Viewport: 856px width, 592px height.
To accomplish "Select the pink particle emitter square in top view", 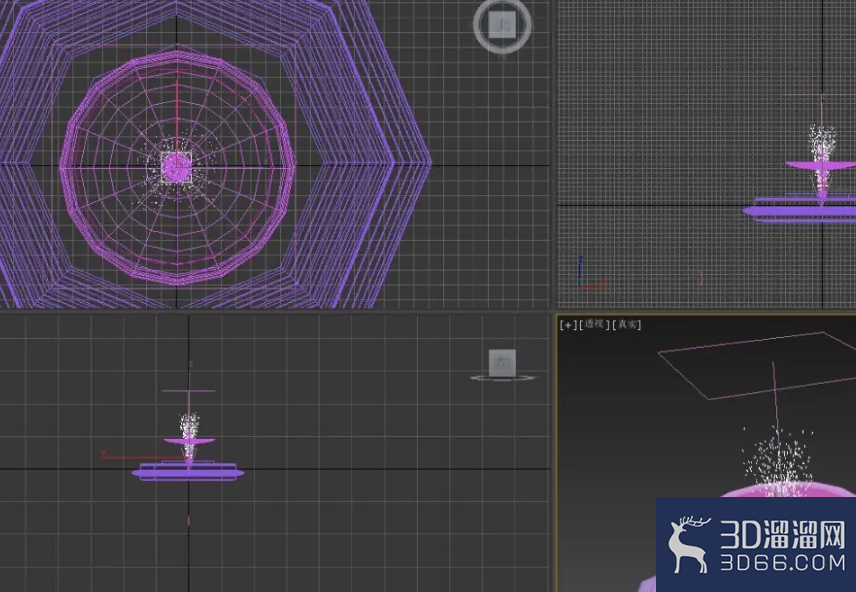I will [x=176, y=167].
